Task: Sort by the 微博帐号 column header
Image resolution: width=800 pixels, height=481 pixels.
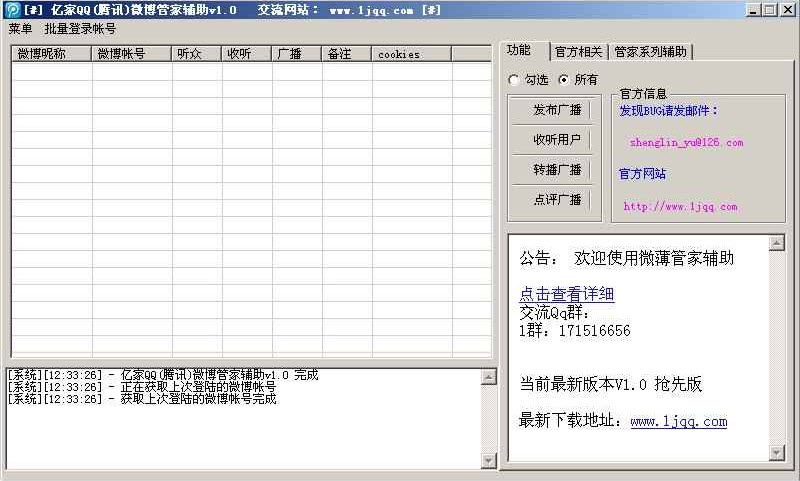Action: [131, 54]
